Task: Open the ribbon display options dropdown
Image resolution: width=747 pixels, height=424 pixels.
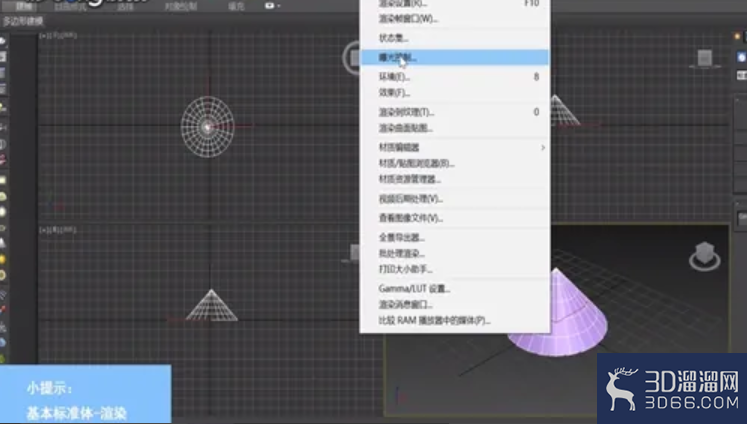Action: click(273, 6)
